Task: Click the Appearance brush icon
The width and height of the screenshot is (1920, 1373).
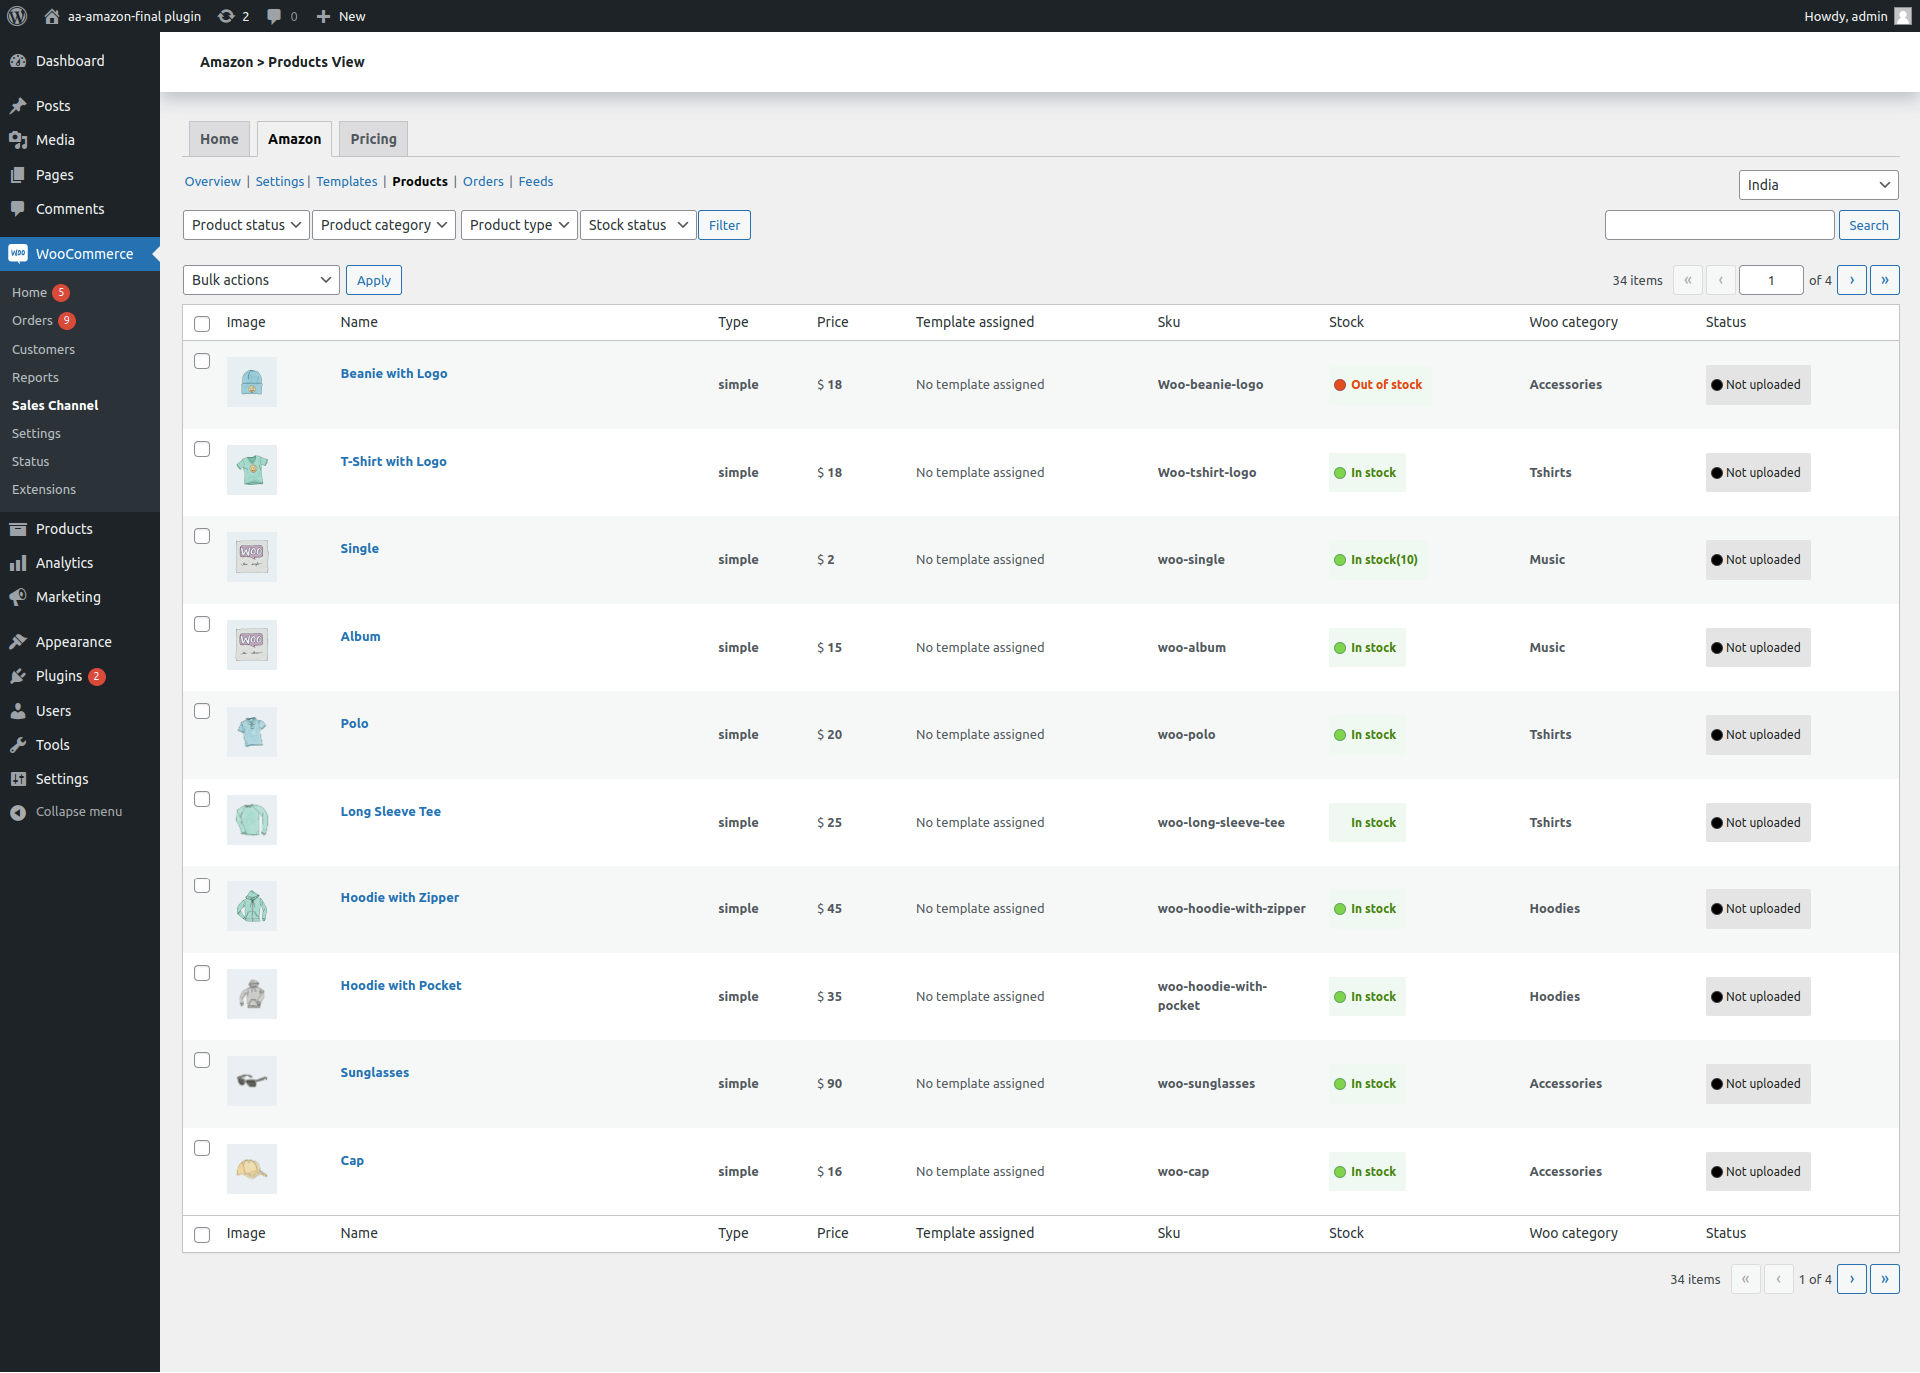Action: (18, 642)
